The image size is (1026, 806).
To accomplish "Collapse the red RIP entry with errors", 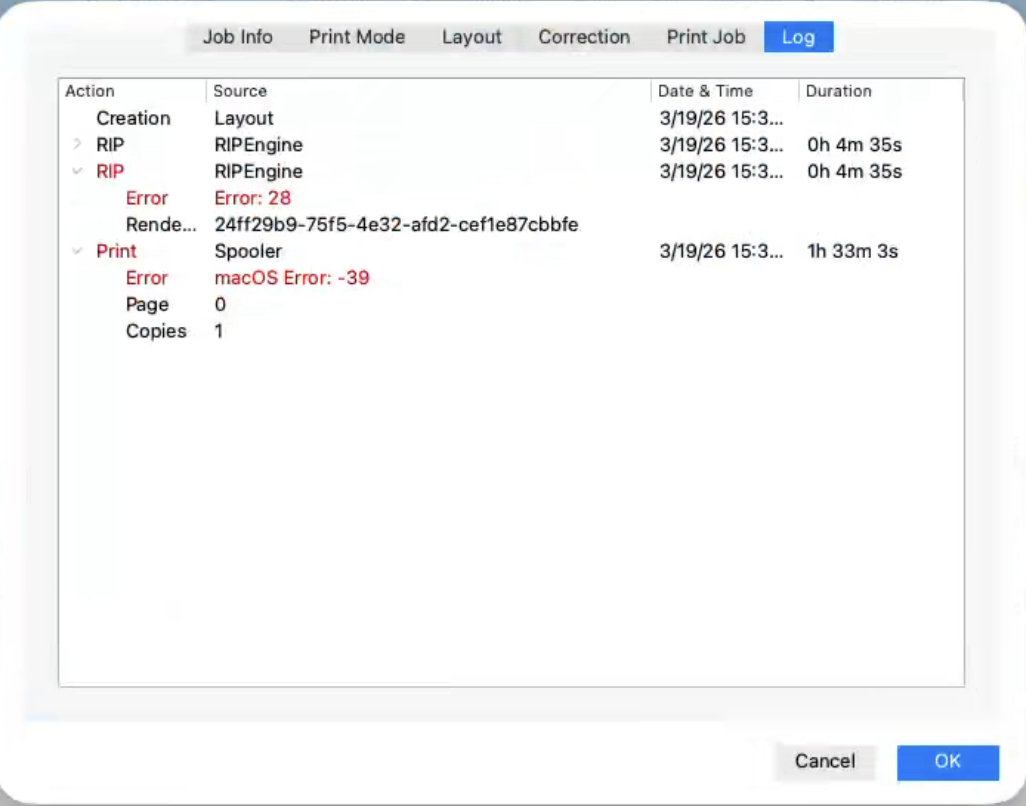I will pos(77,172).
